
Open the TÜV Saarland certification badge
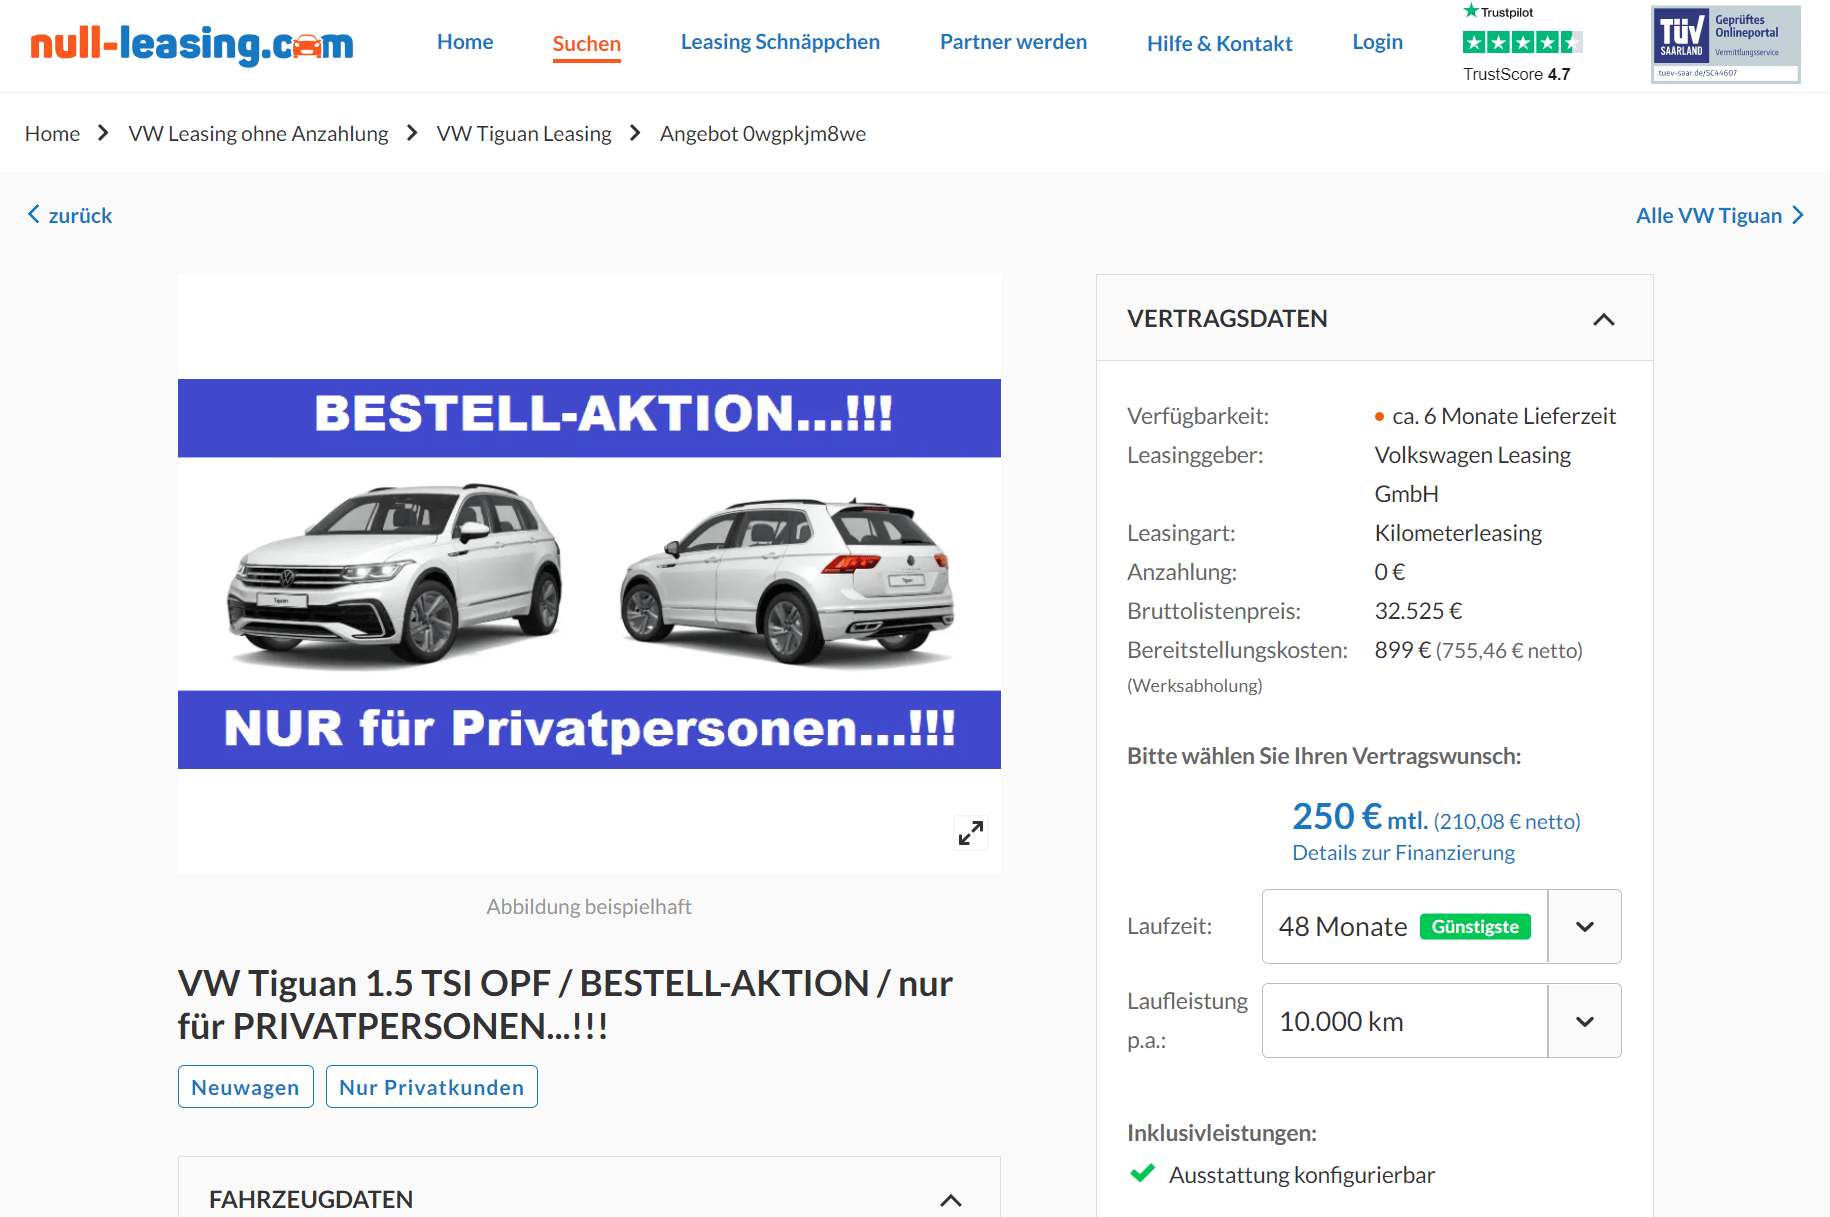pos(1725,44)
